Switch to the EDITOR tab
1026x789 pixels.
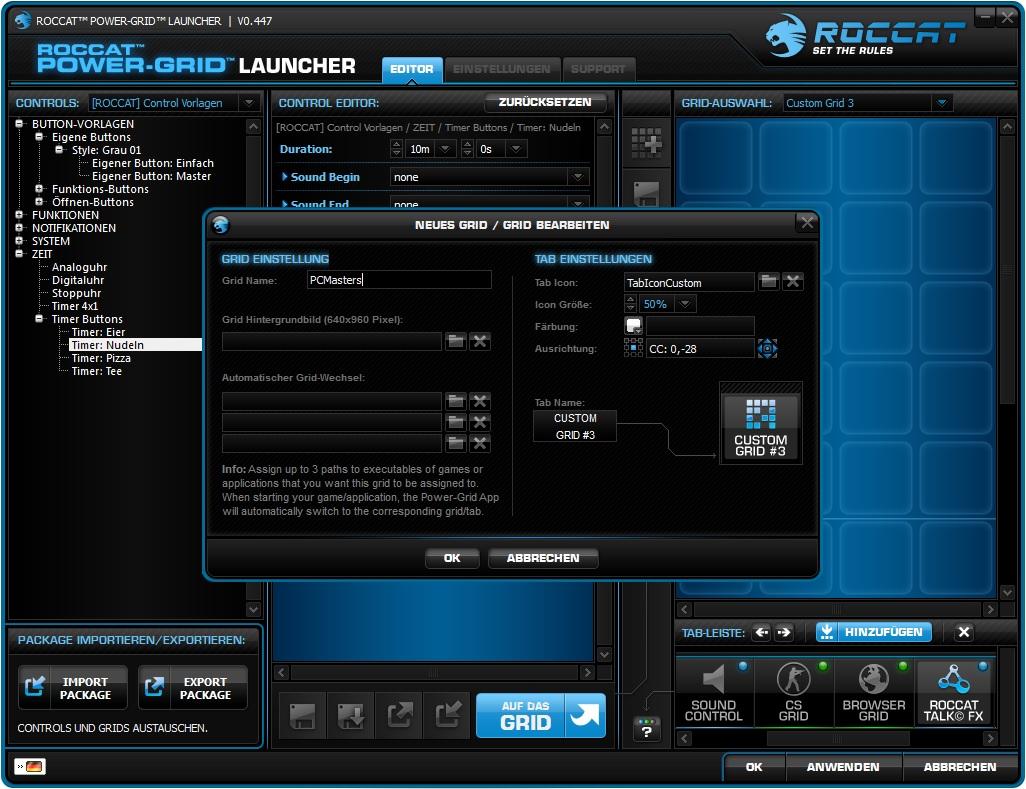click(412, 69)
